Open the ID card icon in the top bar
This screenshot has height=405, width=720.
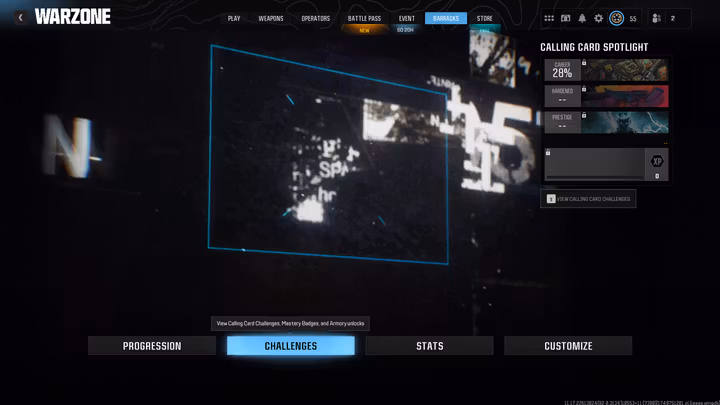pos(565,18)
